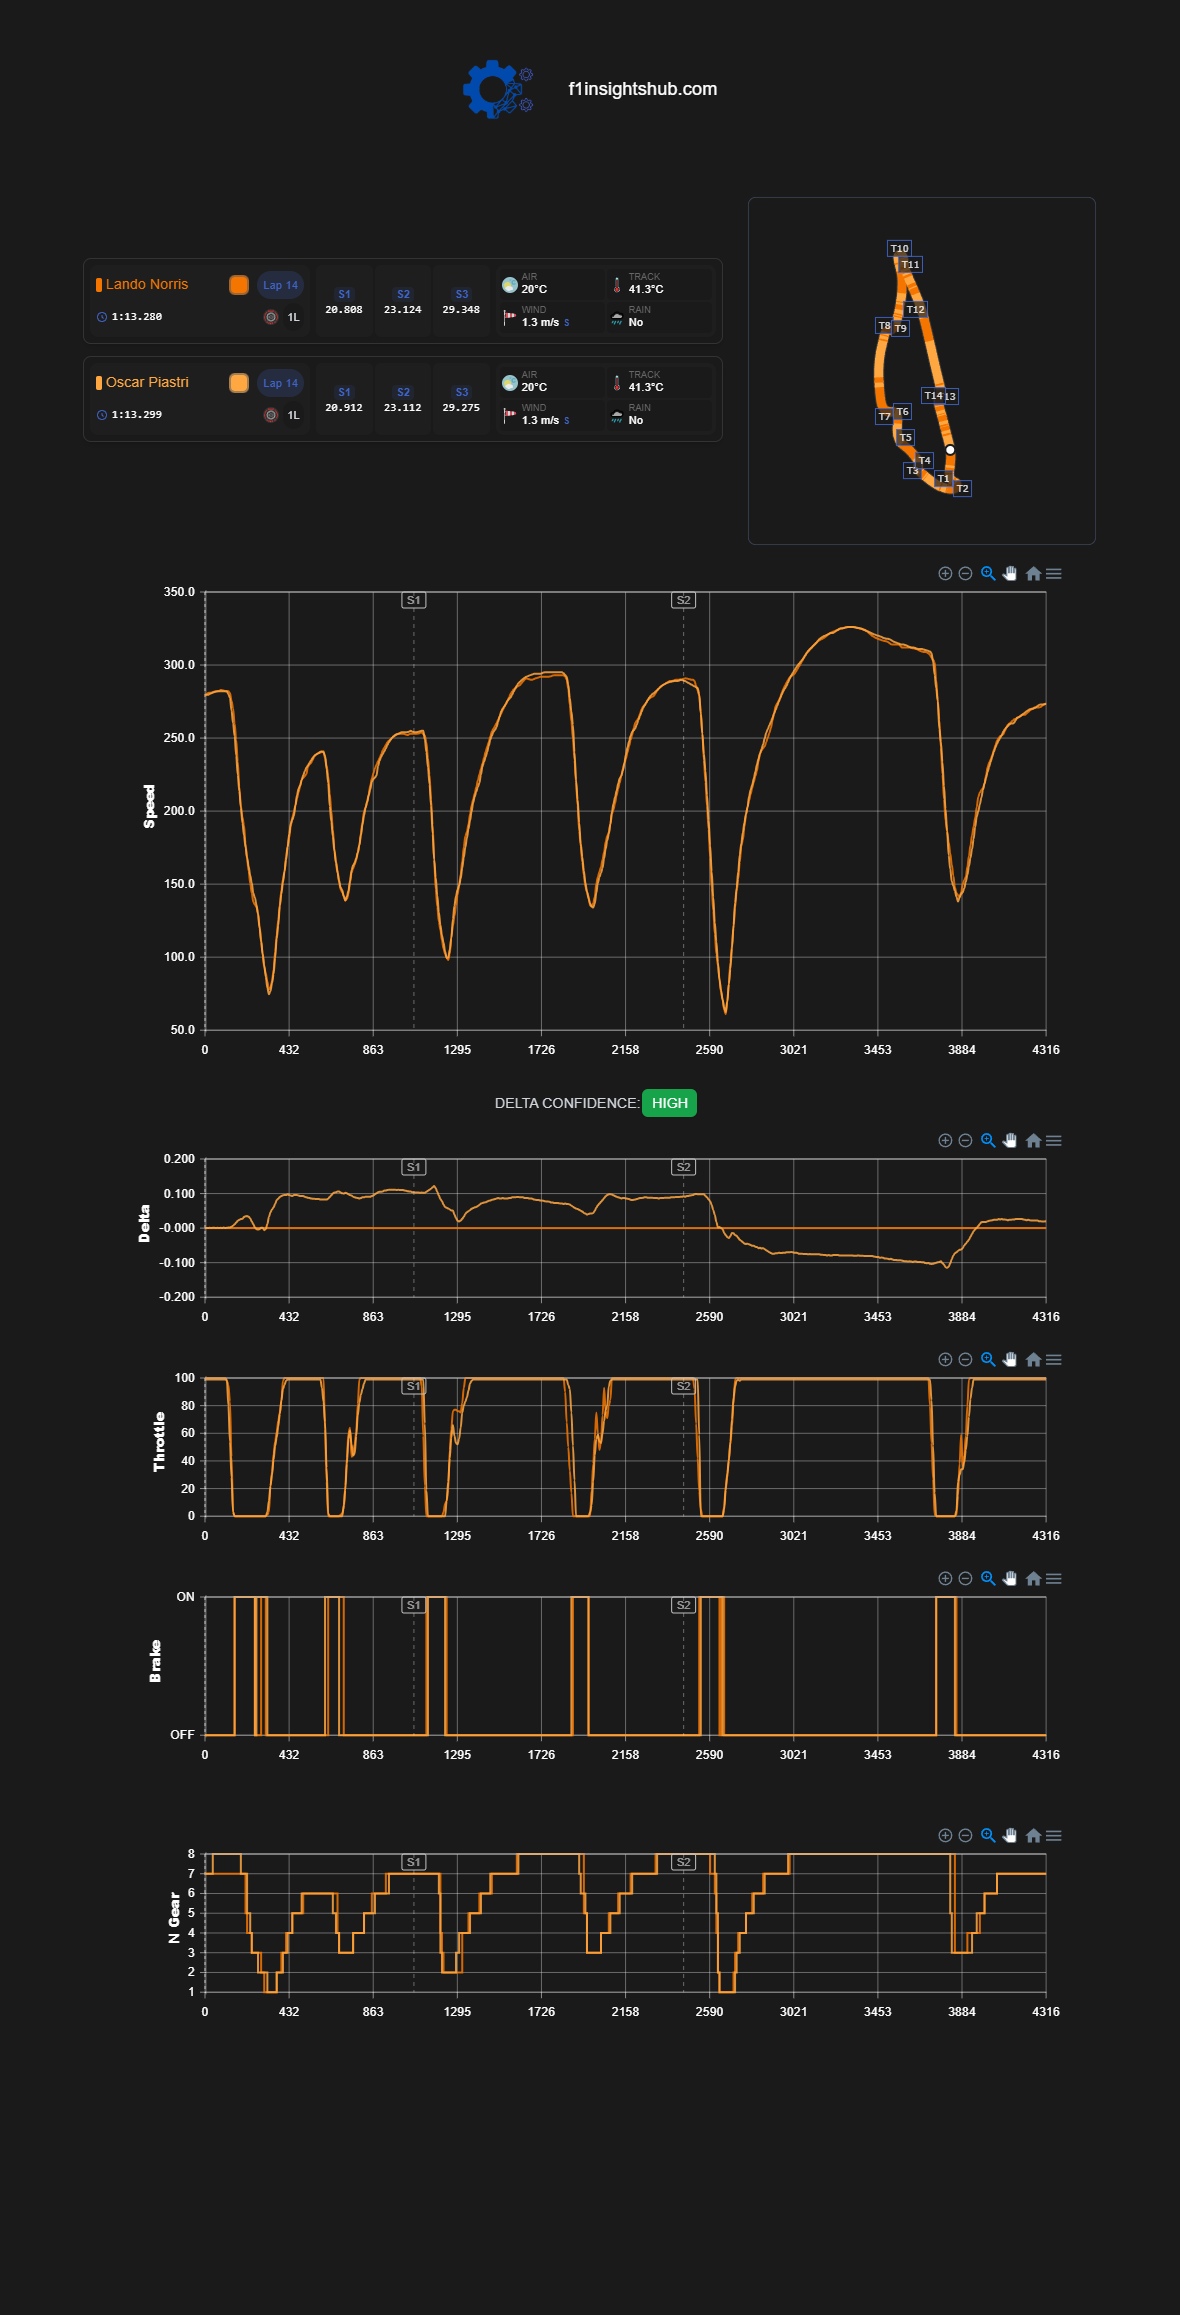Zoom in on the Brake chart
Viewport: 1180px width, 2315px height.
[945, 1578]
